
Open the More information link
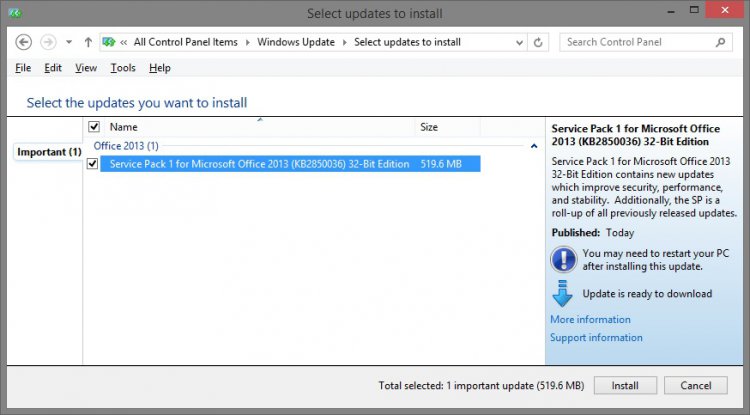(x=590, y=319)
